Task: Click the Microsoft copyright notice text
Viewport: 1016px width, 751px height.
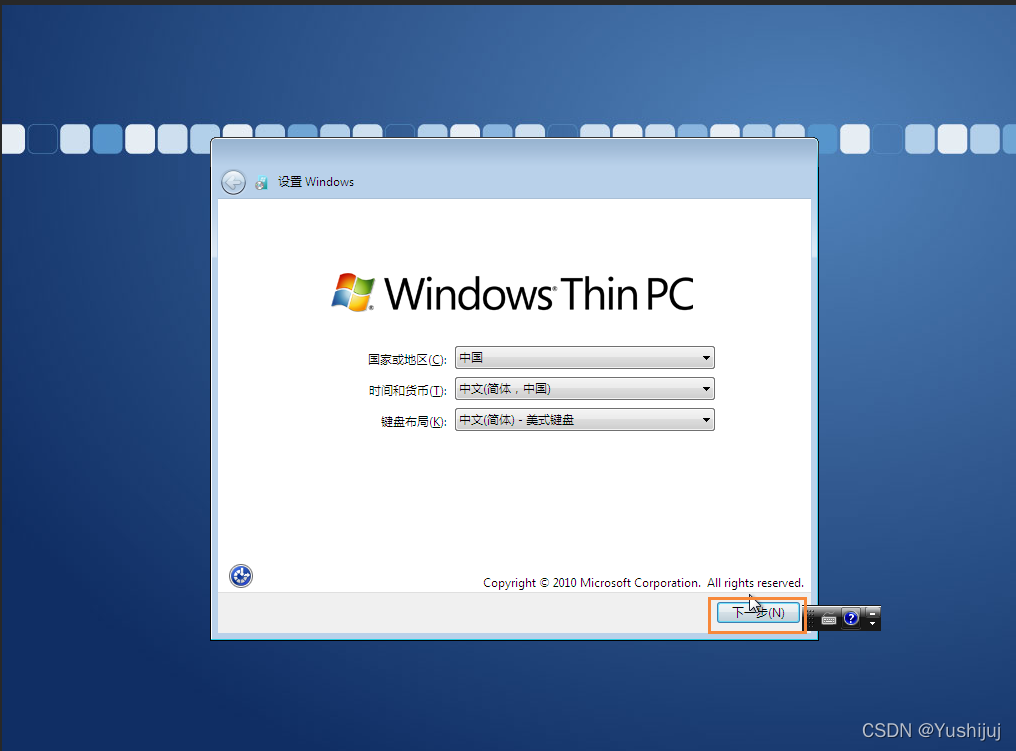Action: click(x=643, y=583)
